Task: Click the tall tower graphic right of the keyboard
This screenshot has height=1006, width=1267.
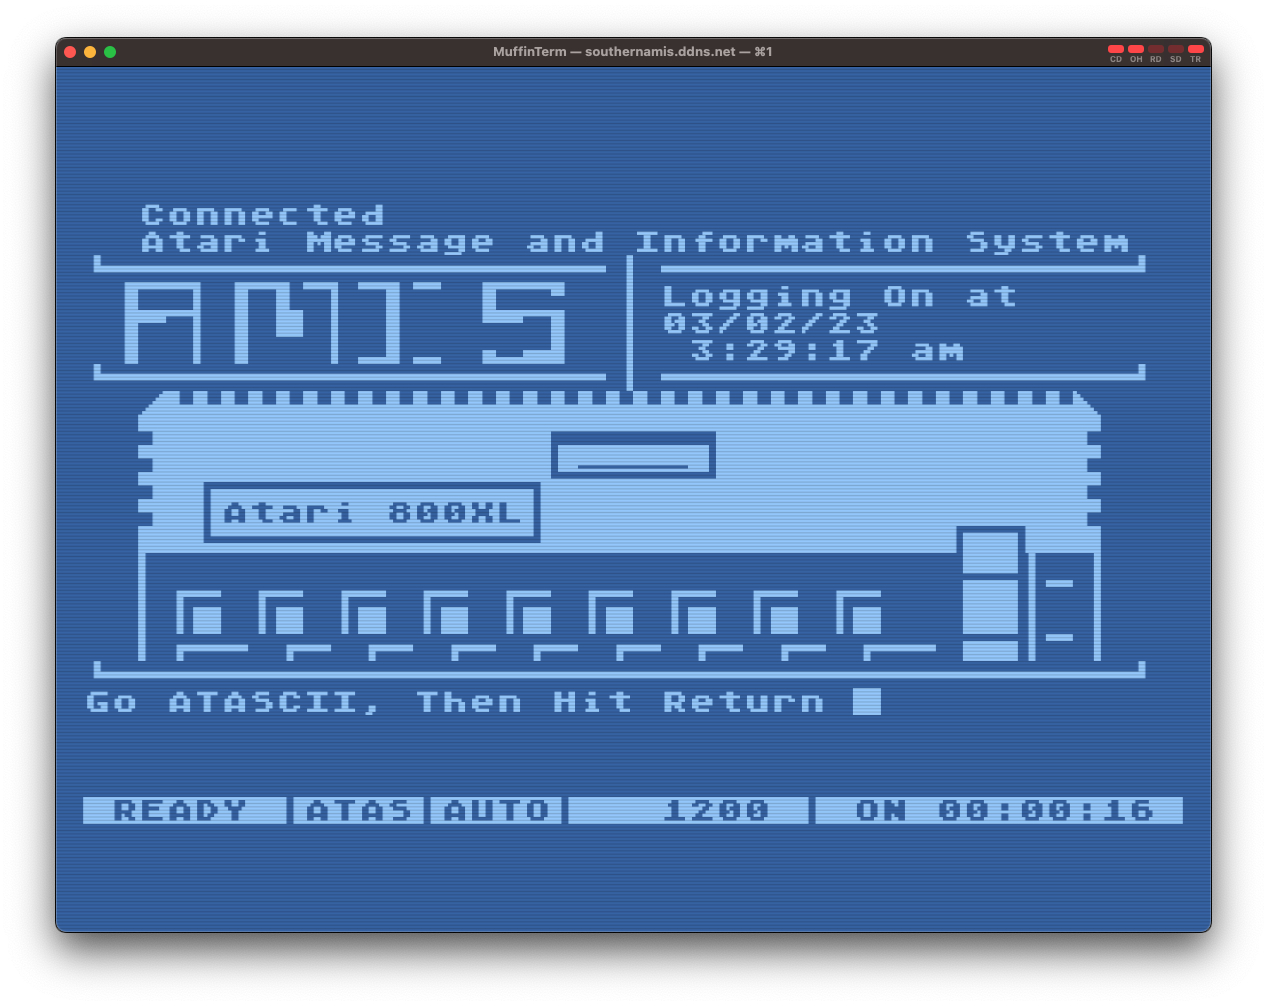Action: click(x=990, y=595)
